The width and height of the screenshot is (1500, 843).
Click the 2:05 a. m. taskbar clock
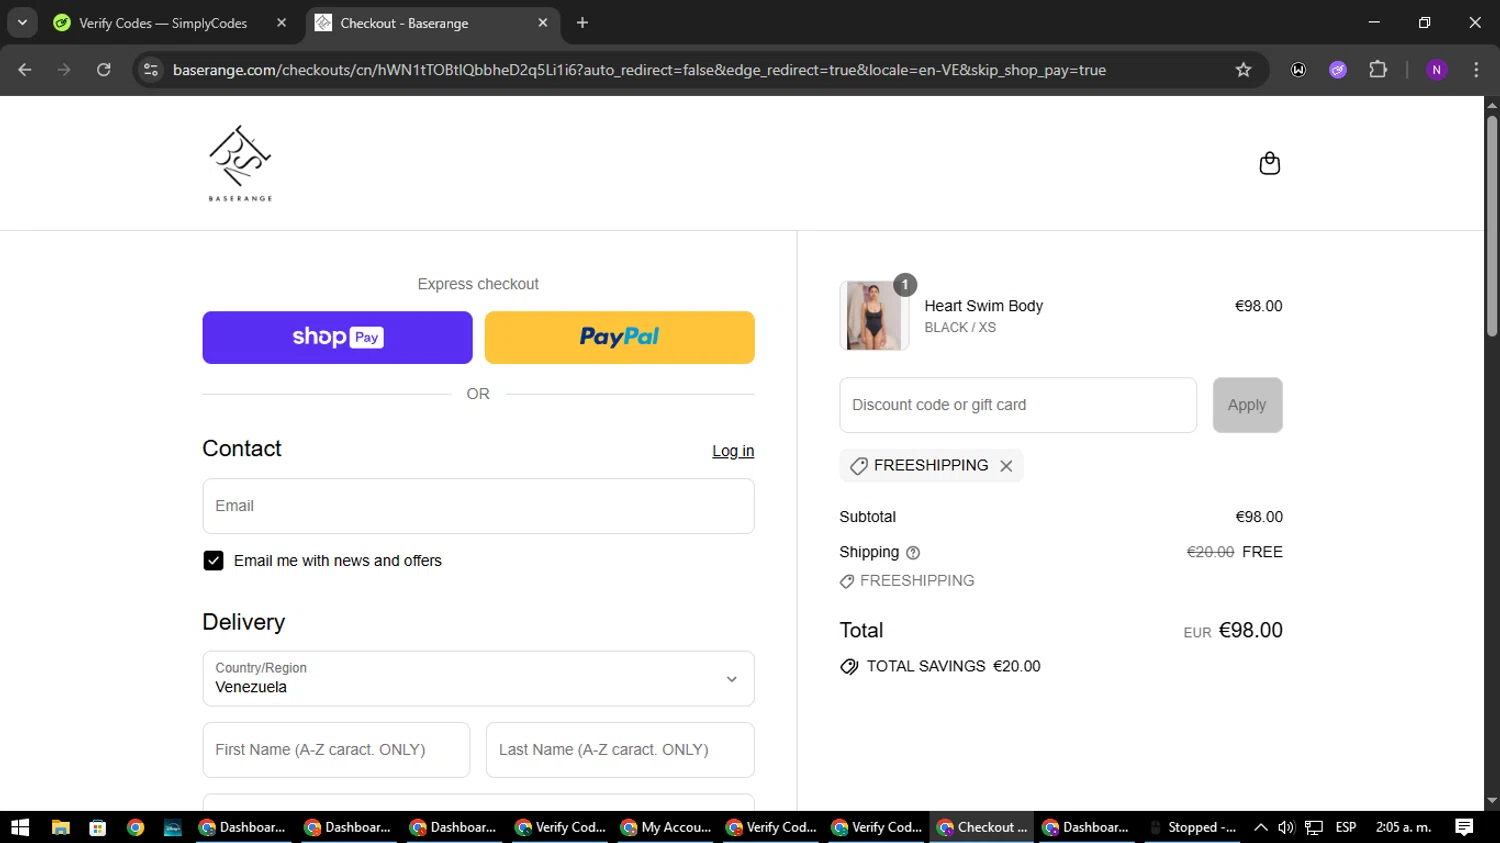(1403, 827)
